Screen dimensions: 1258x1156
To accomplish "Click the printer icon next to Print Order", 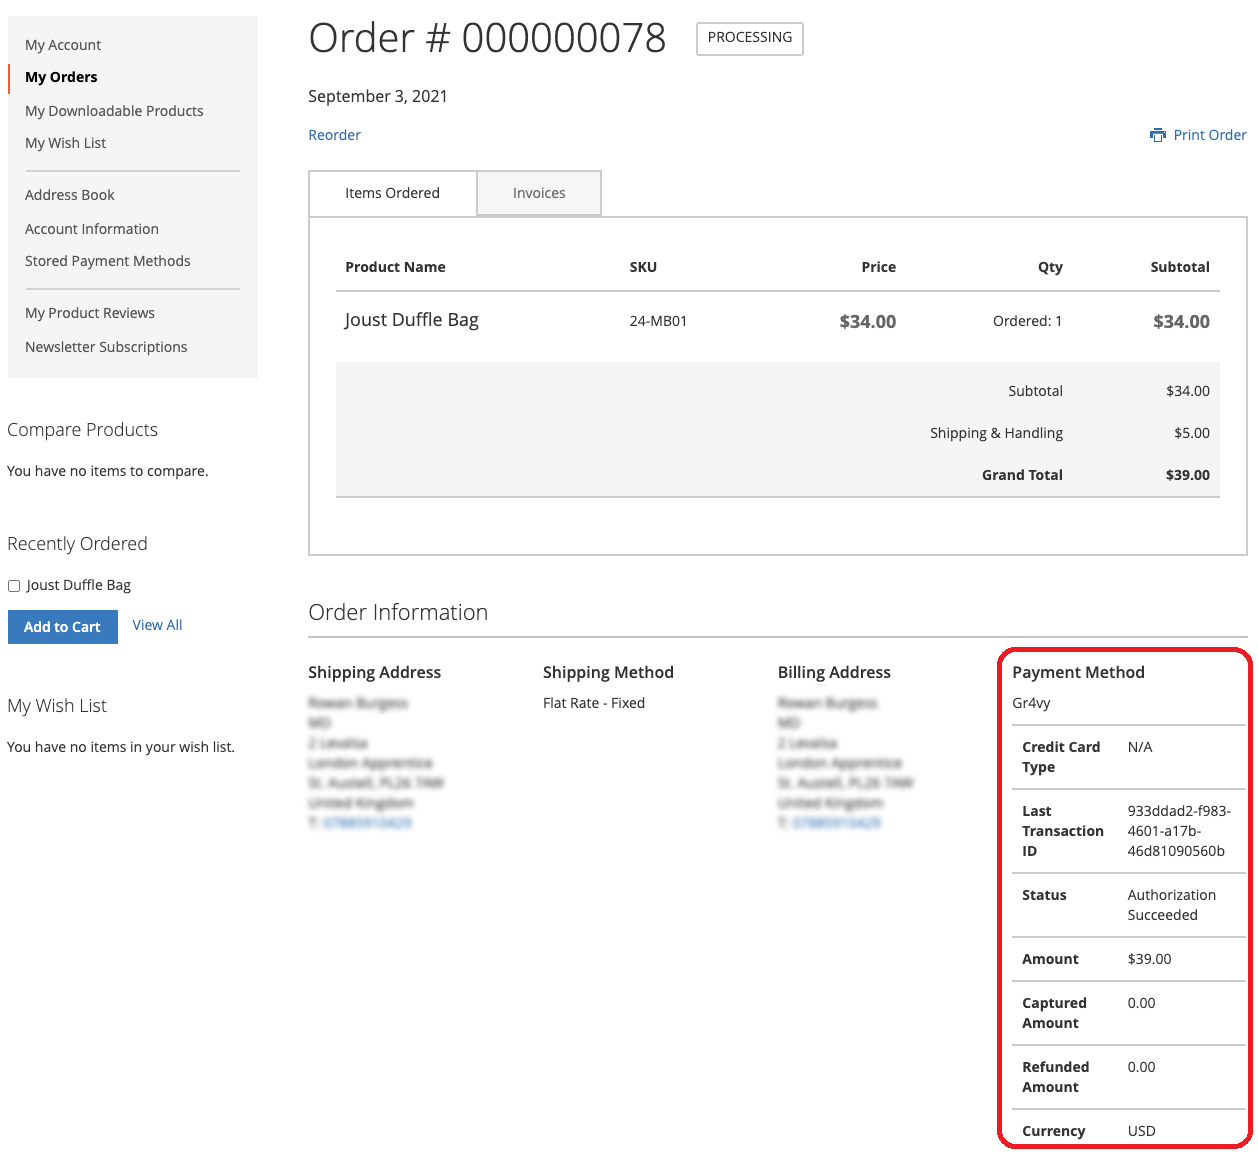I will (x=1158, y=134).
